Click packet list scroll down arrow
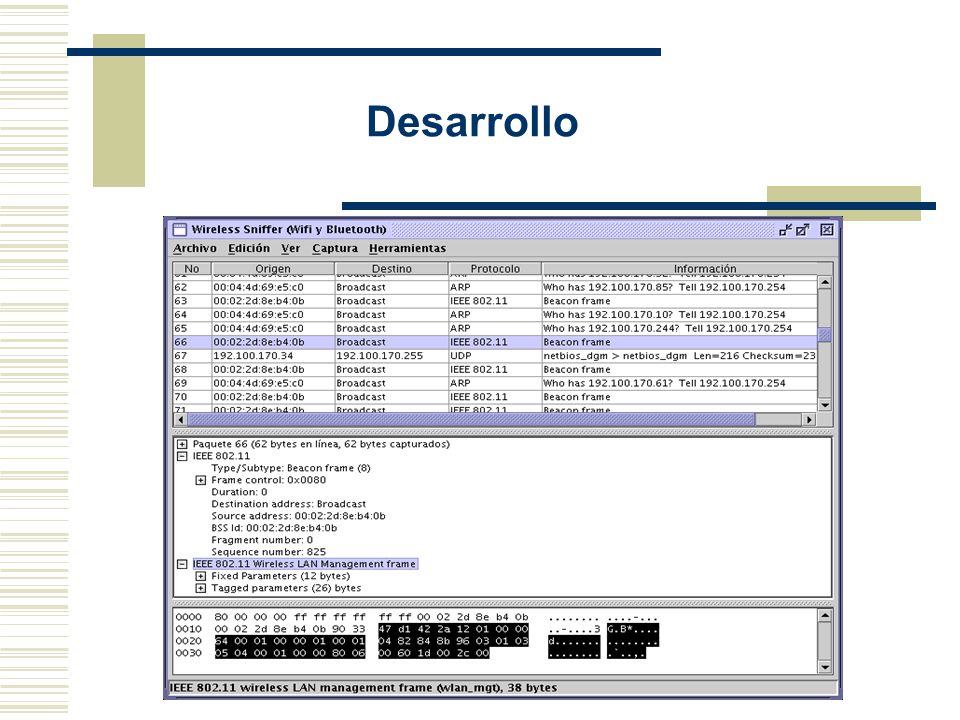The image size is (960, 720). [825, 405]
